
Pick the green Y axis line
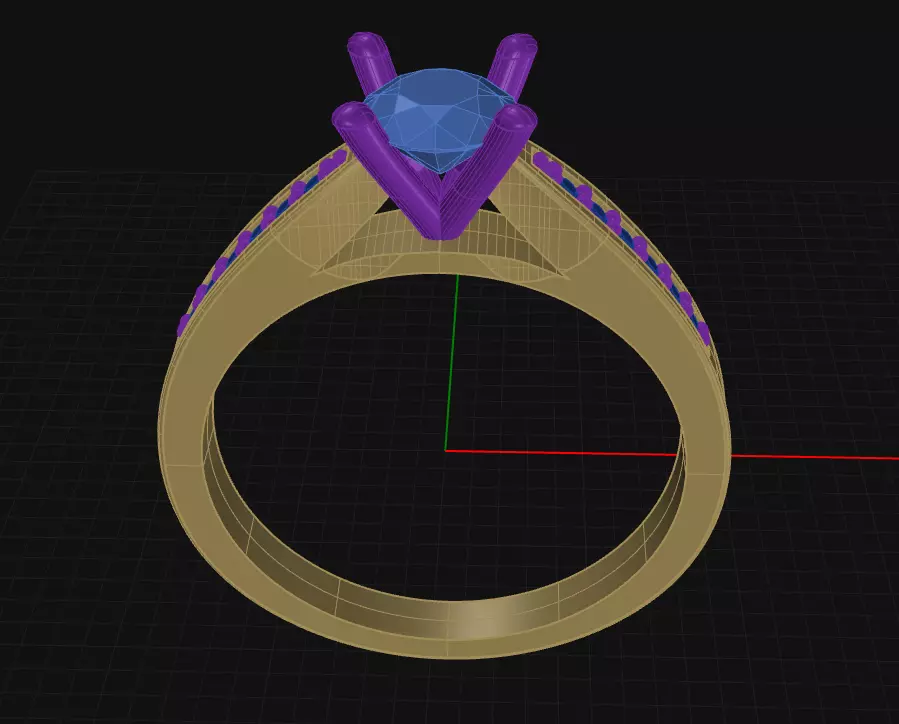452,362
